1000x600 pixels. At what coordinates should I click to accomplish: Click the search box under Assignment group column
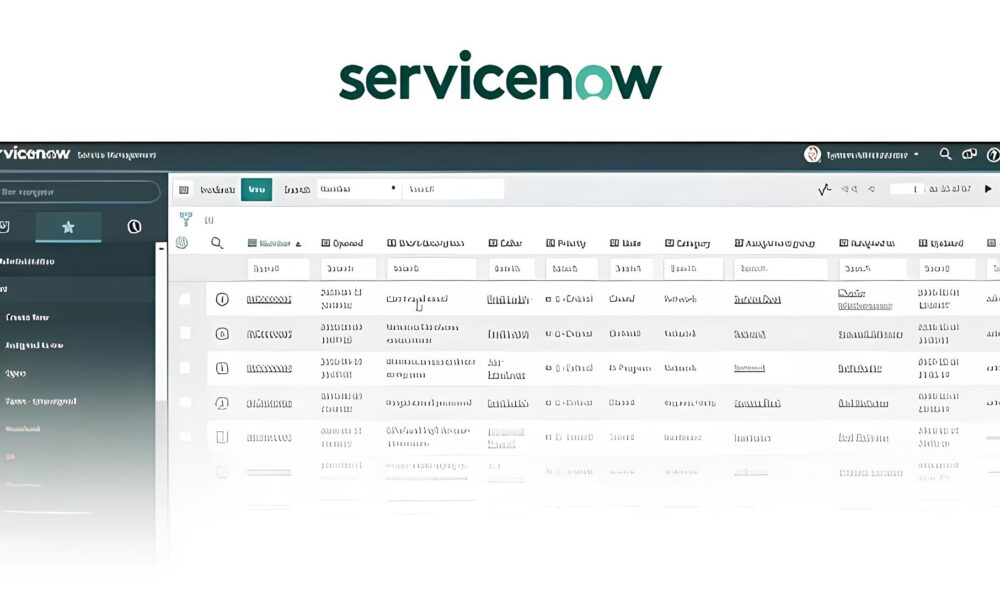click(x=780, y=268)
